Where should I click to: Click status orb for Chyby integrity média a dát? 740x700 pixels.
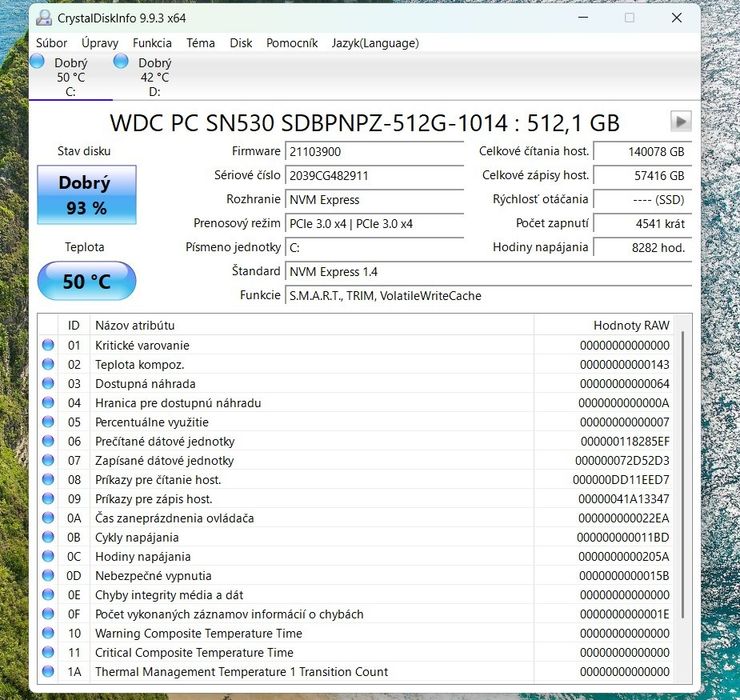[48, 594]
